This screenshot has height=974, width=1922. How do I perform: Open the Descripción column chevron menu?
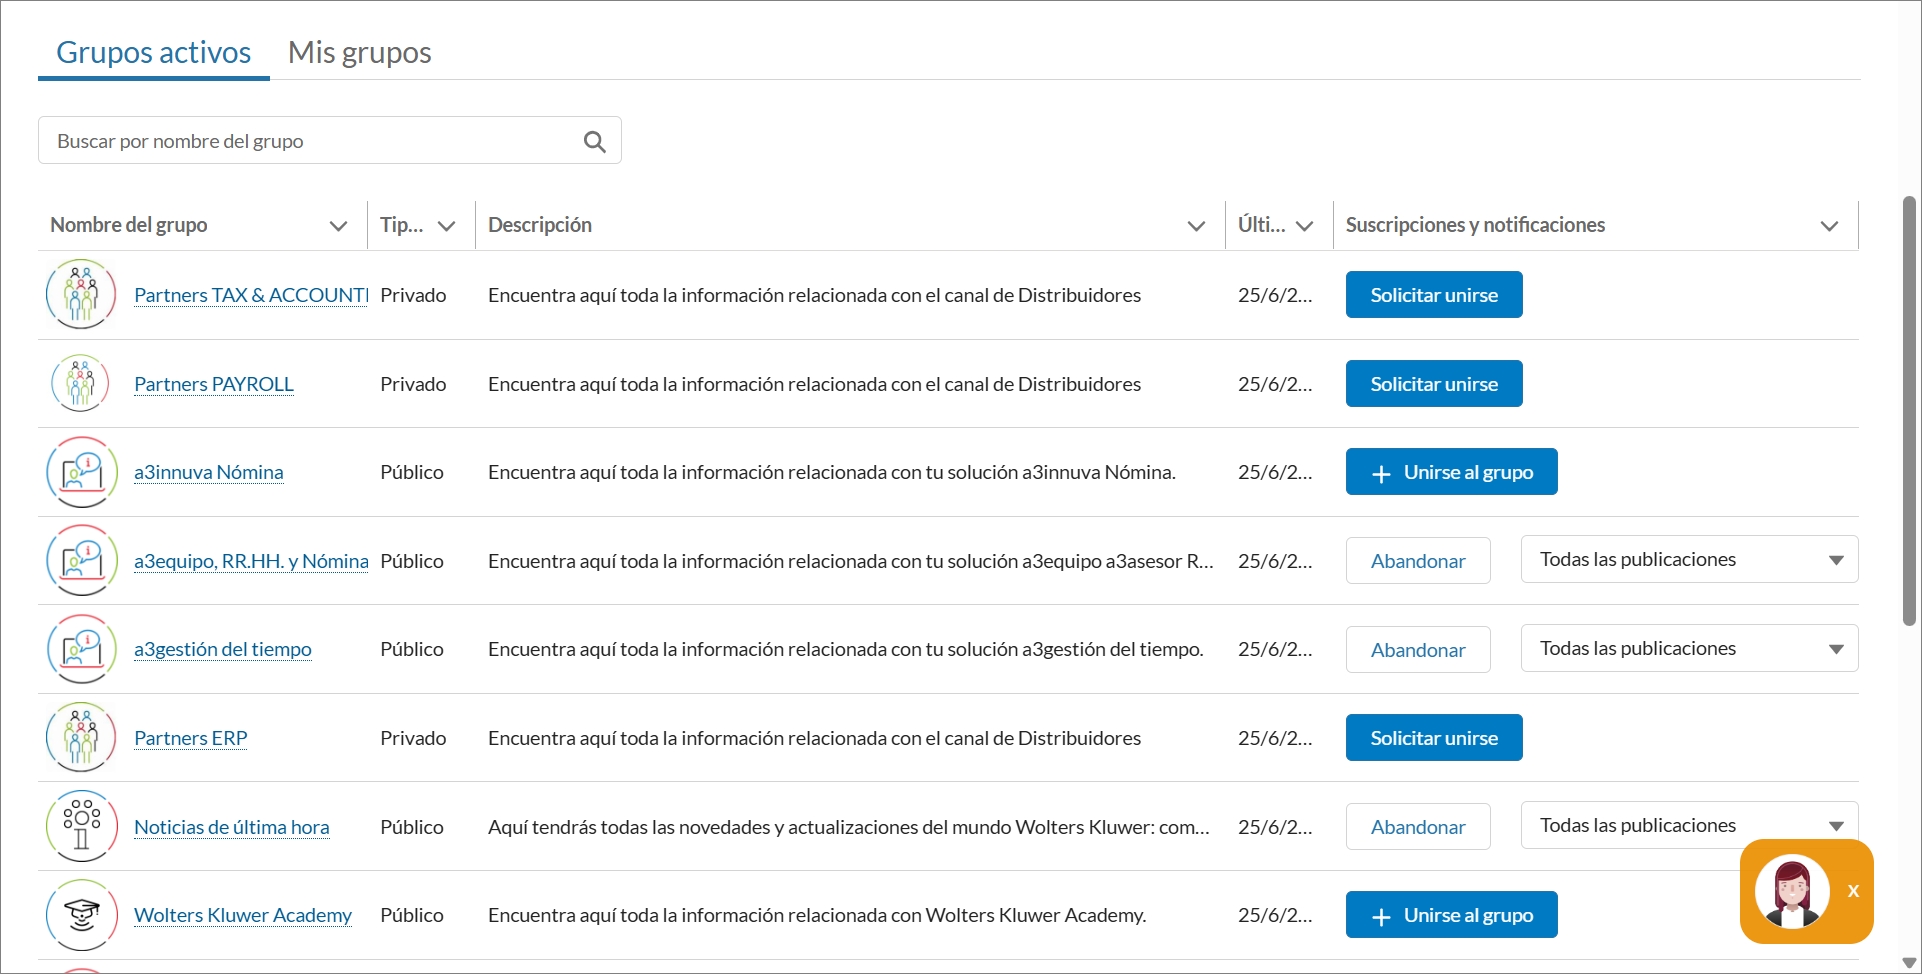(1195, 226)
